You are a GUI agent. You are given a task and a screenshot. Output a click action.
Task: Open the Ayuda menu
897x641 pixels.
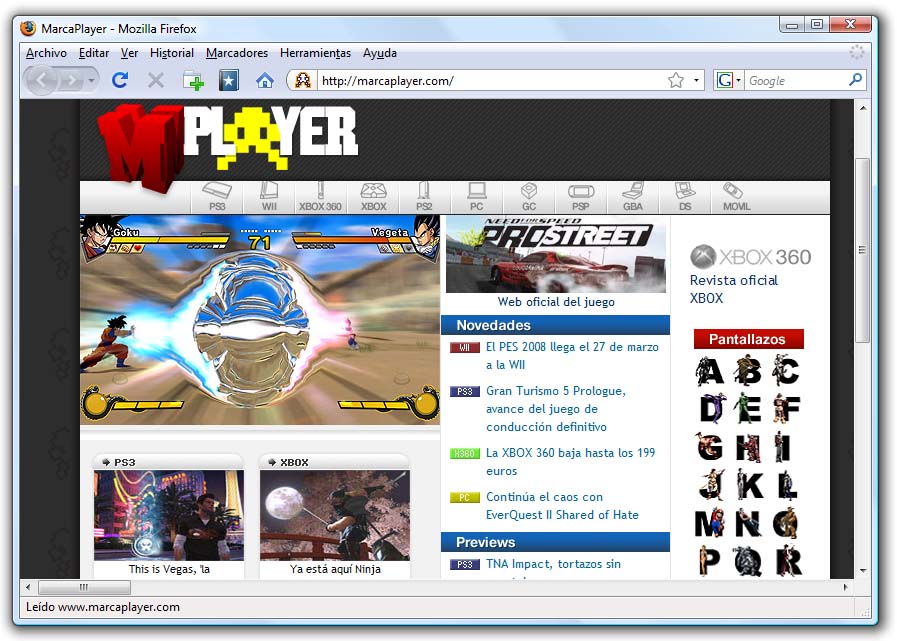pyautogui.click(x=380, y=53)
